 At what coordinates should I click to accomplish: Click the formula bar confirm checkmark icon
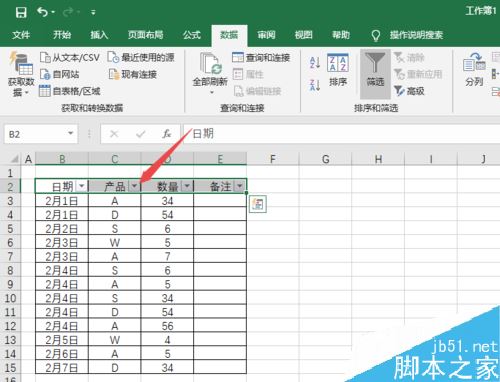click(140, 134)
